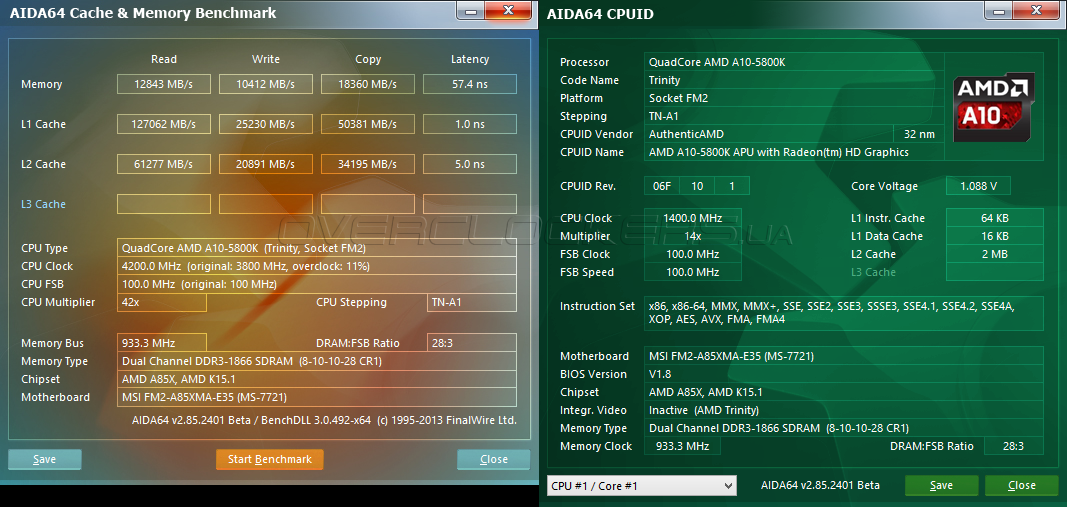The height and width of the screenshot is (507, 1067).
Task: Select Stepping value TN-A1 in CPUID window
Action: [795, 116]
